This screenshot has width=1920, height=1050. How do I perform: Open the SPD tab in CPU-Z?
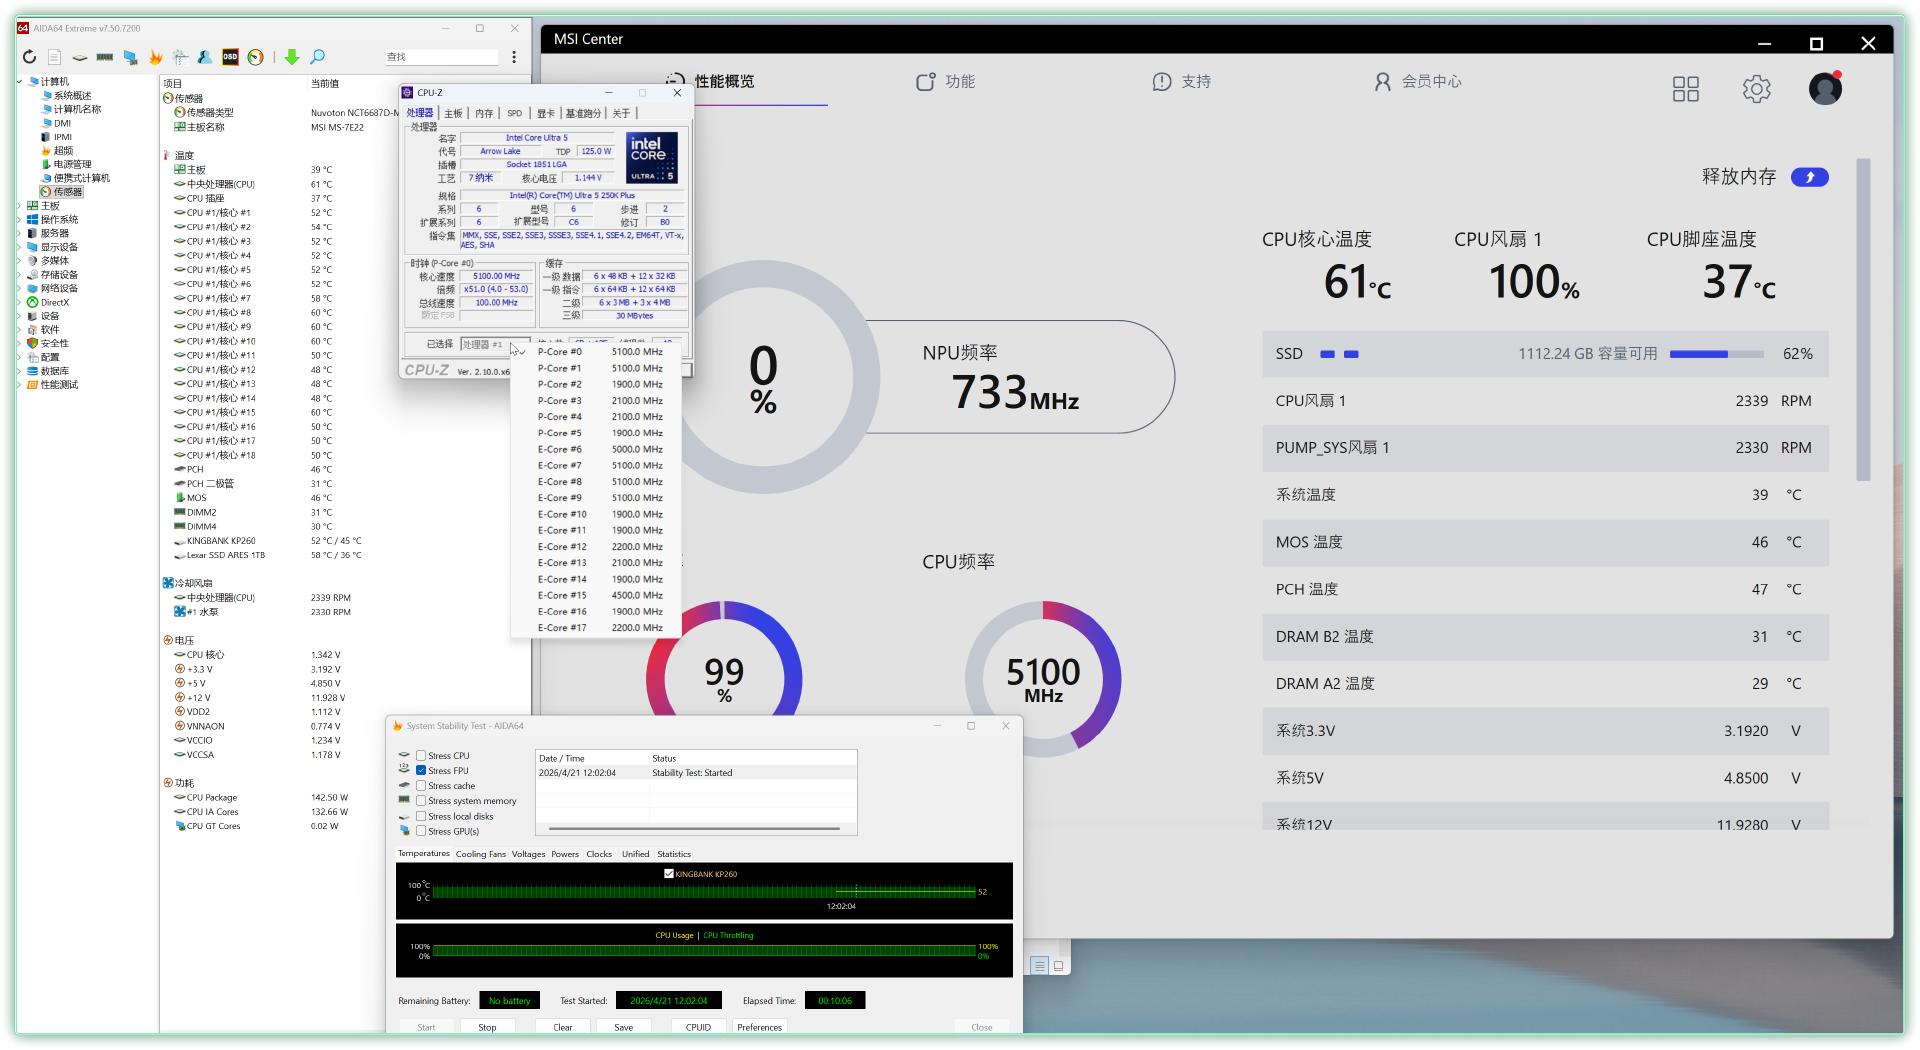click(x=514, y=113)
